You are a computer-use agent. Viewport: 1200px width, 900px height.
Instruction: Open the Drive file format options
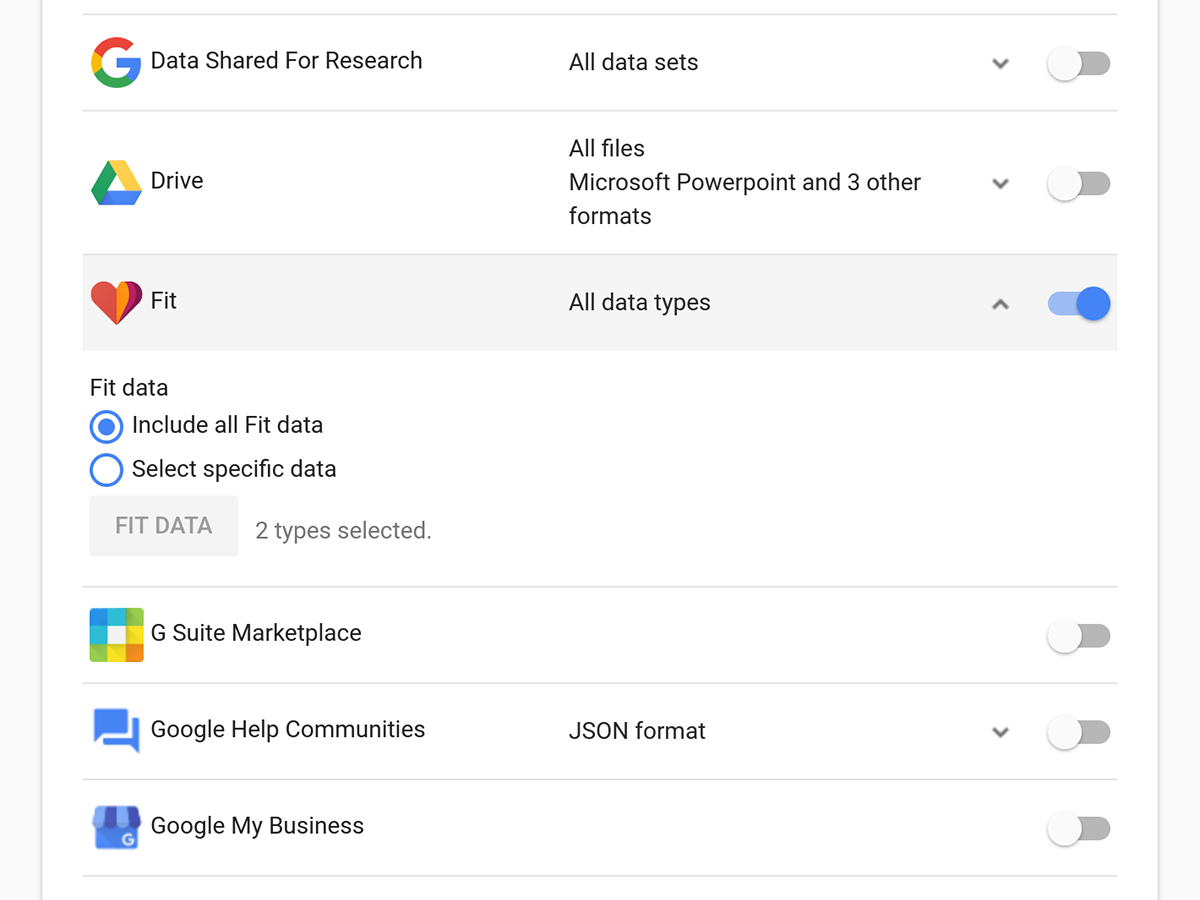click(x=1000, y=183)
